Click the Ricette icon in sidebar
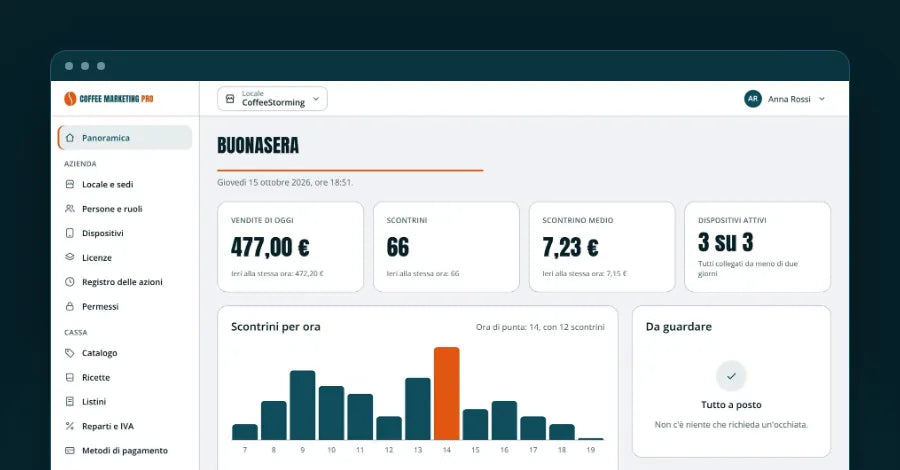This screenshot has width=900, height=470. [70, 377]
